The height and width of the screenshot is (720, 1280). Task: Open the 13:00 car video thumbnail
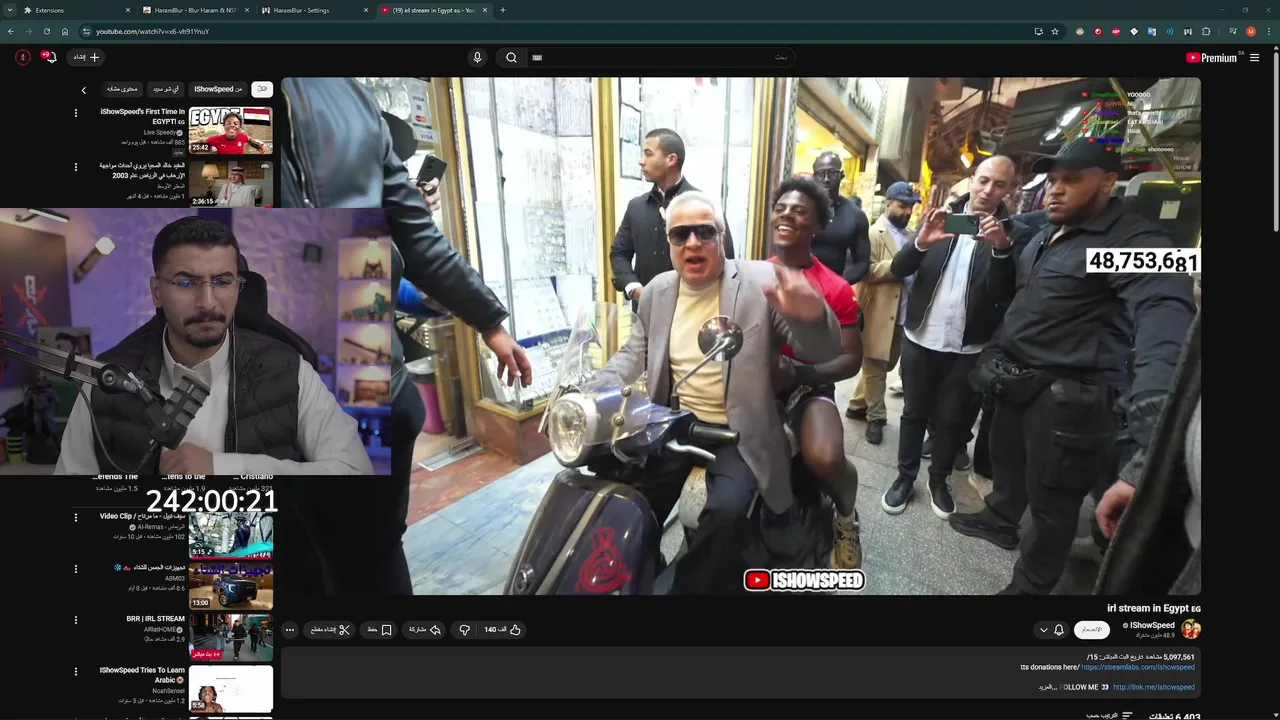pos(231,586)
